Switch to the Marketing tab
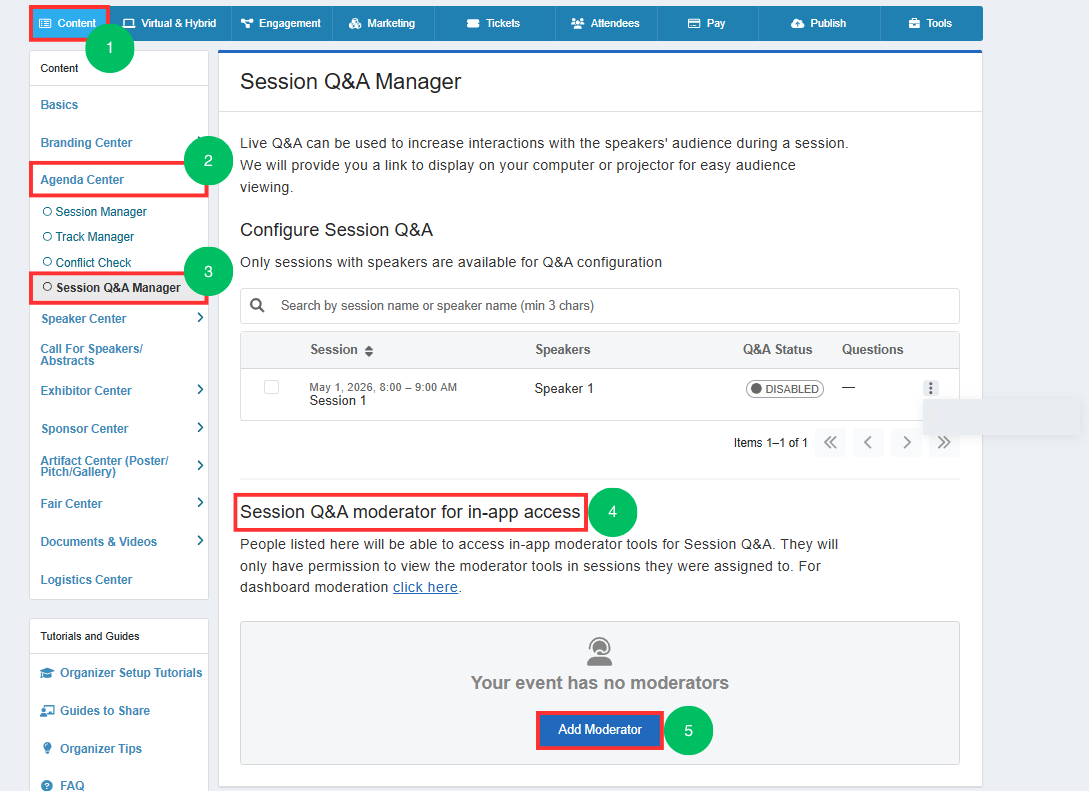The image size is (1089, 791). click(x=382, y=24)
